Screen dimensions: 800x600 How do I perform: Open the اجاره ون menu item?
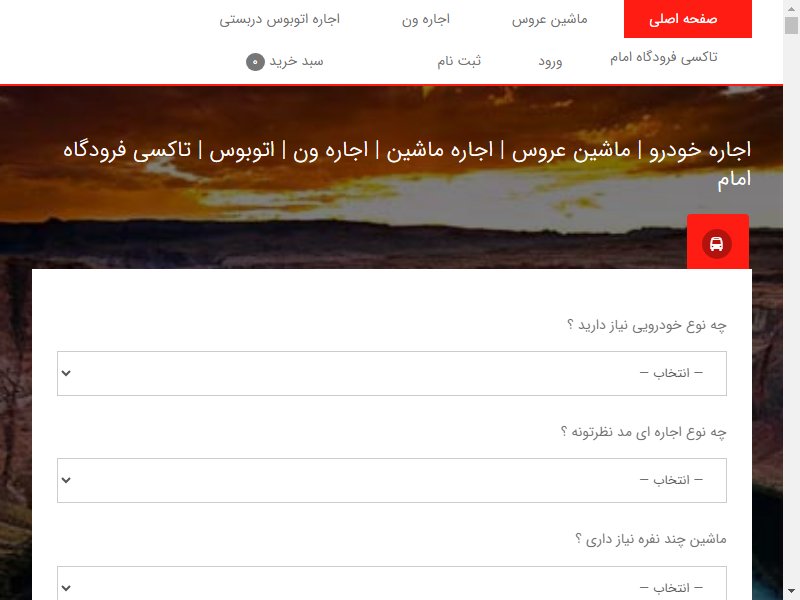click(426, 19)
